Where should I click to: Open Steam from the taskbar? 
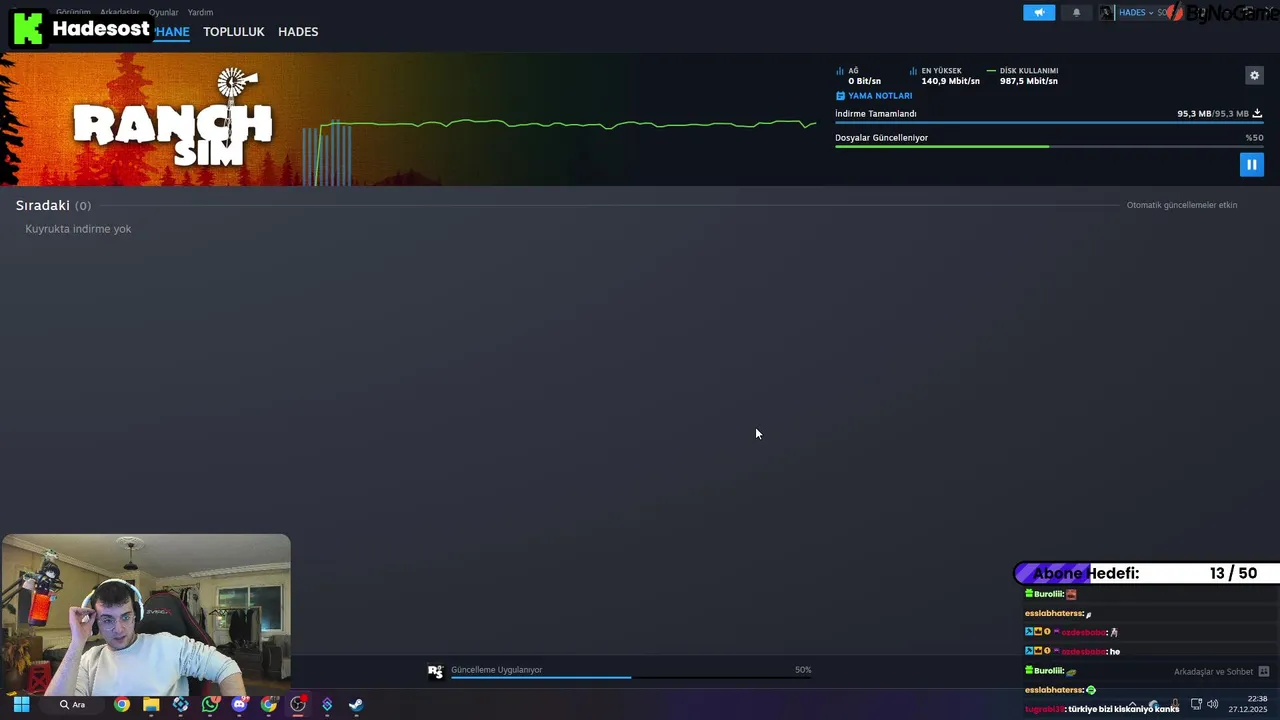(356, 704)
